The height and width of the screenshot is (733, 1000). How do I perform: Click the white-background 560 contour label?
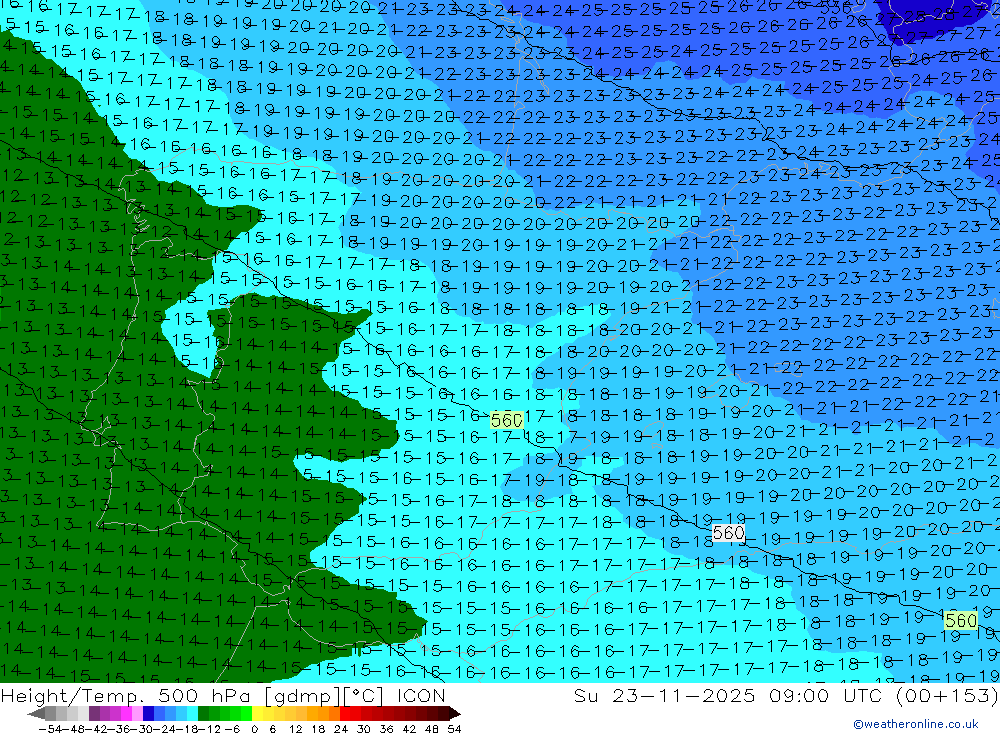(x=728, y=533)
